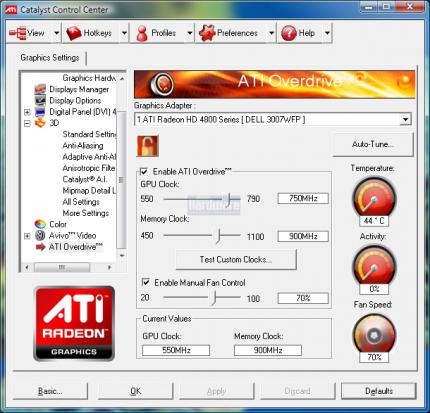Click the Auto-Tune button
The image size is (430, 413).
pos(373,144)
